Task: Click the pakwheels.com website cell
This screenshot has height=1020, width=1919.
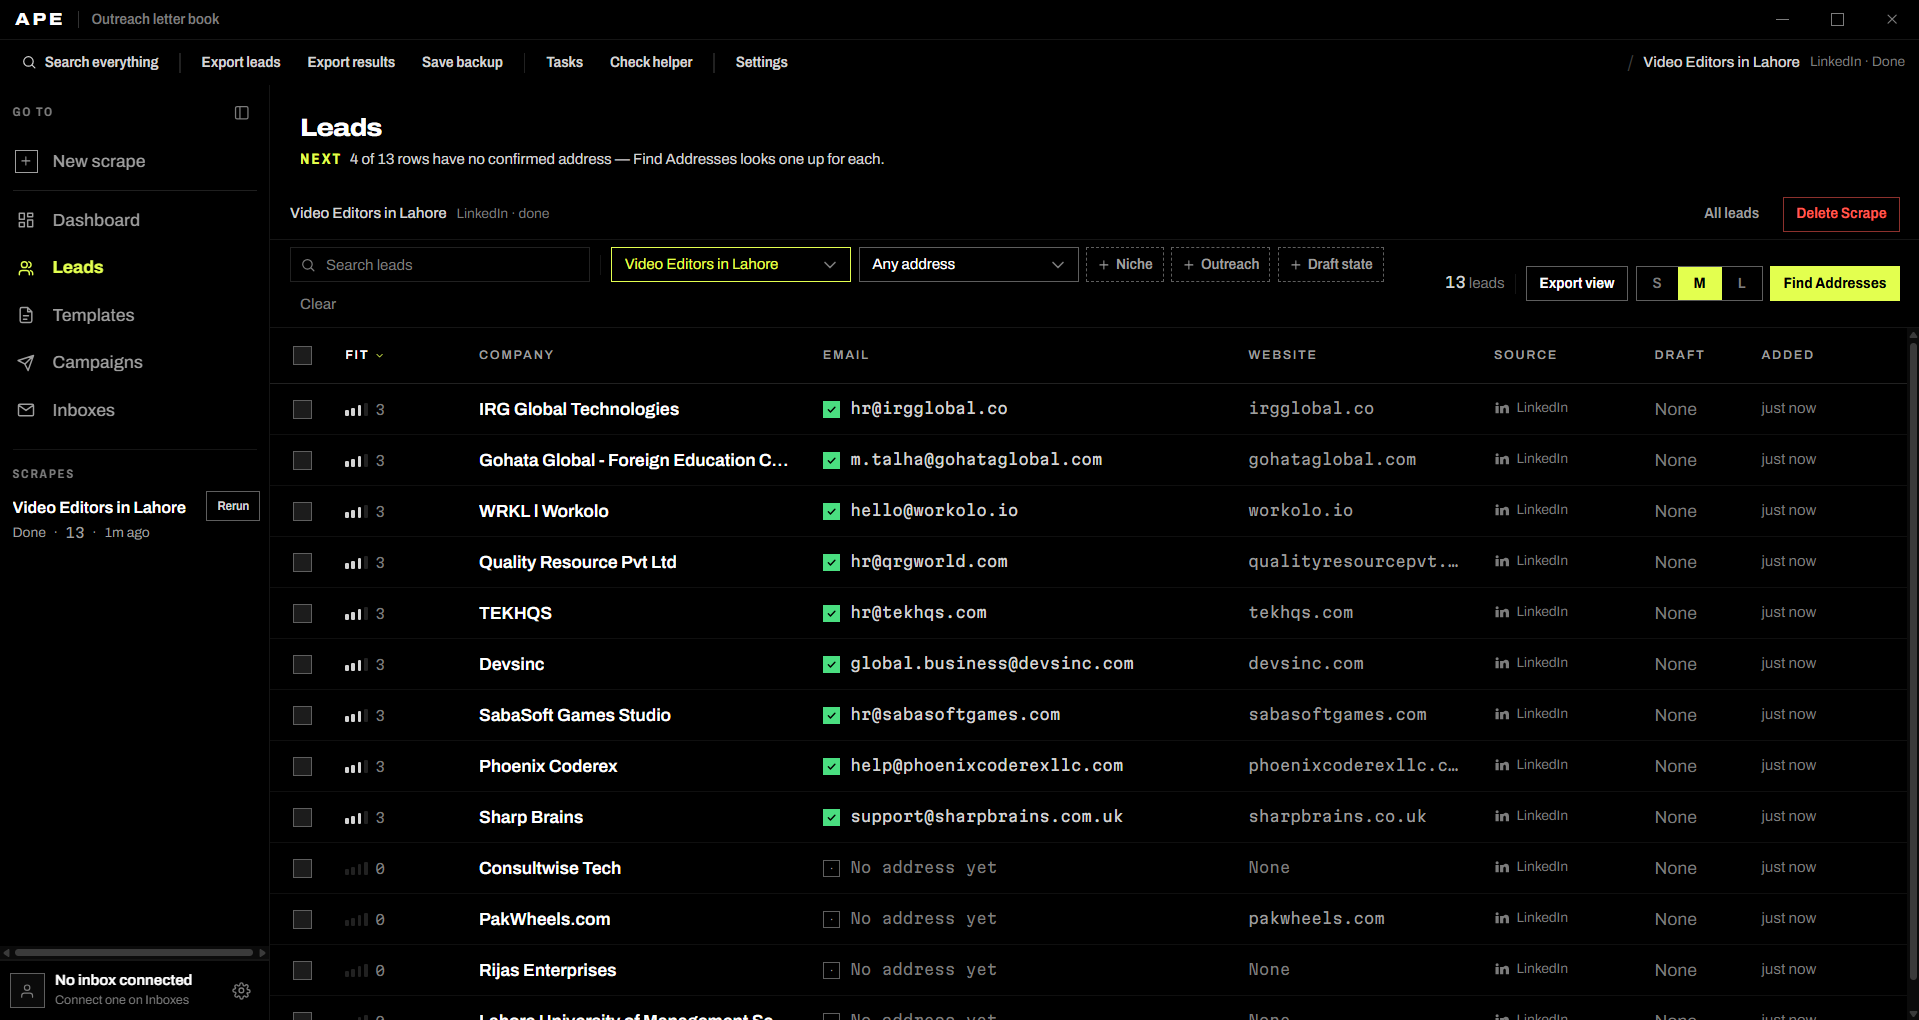Action: (1316, 919)
